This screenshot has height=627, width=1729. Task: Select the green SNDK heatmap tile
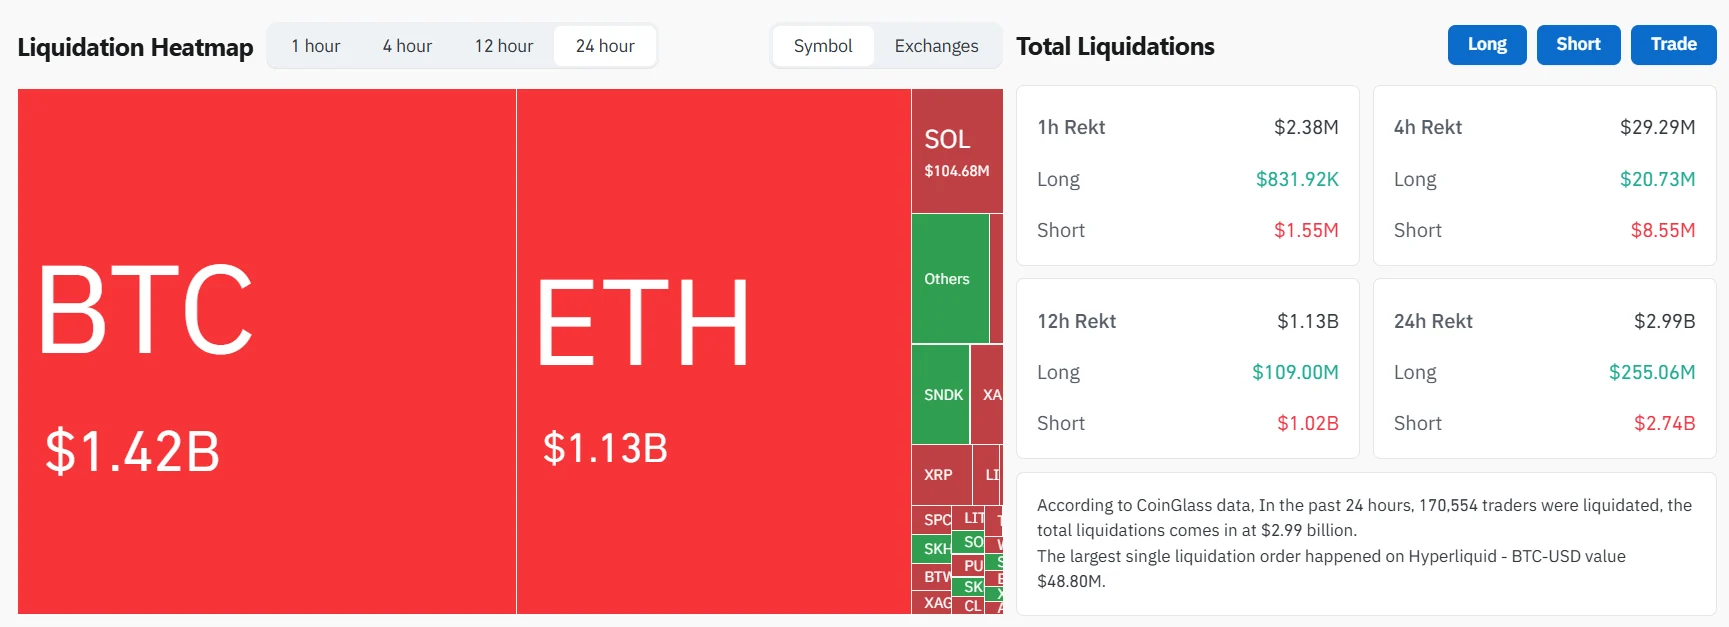[941, 395]
